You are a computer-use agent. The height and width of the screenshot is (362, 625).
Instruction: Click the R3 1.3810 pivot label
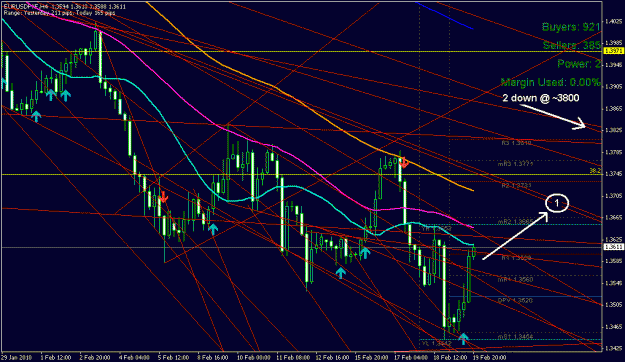pyautogui.click(x=517, y=143)
